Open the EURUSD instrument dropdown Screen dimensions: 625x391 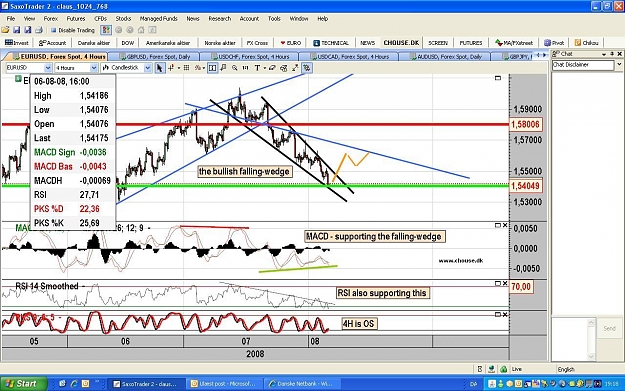(48, 68)
